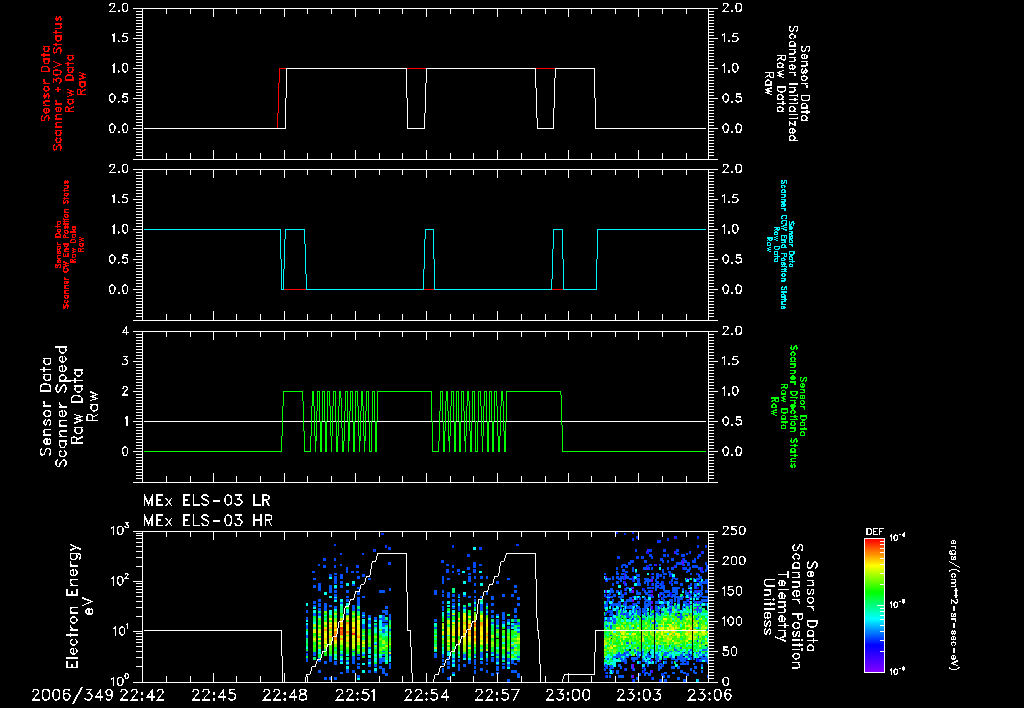The height and width of the screenshot is (708, 1024).
Task: Click the 22:57 time axis label
Action: tap(498, 695)
